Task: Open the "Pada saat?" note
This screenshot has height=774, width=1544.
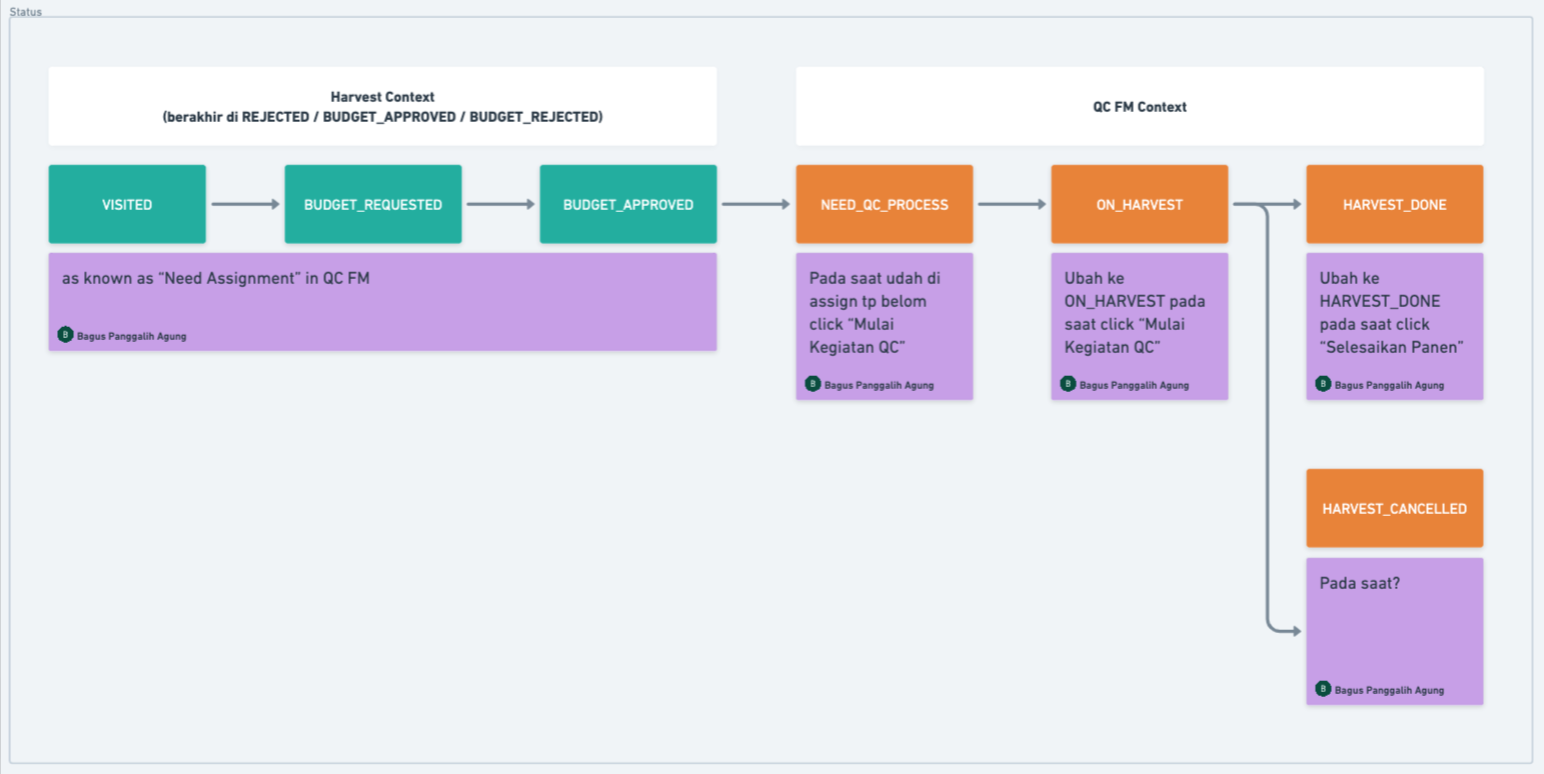Action: point(1395,631)
